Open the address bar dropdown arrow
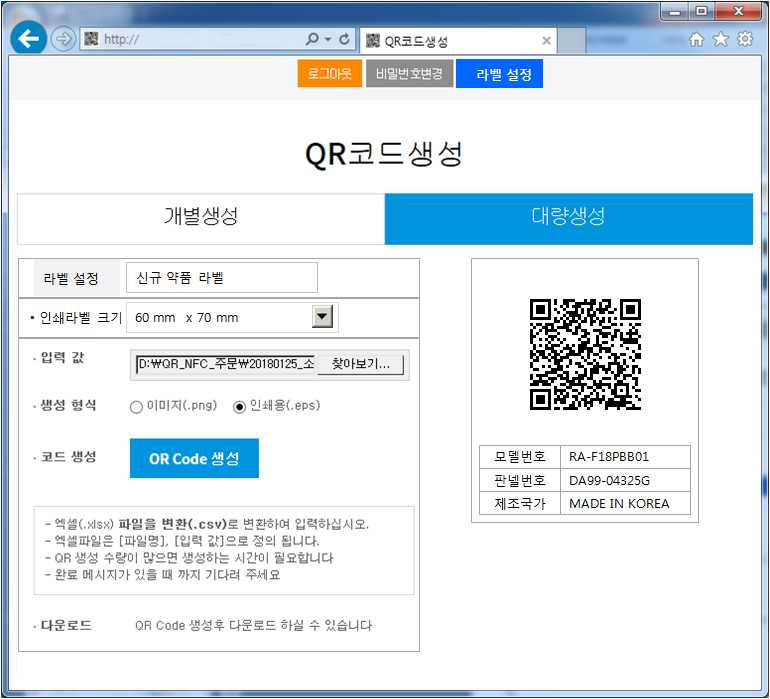 click(x=328, y=39)
